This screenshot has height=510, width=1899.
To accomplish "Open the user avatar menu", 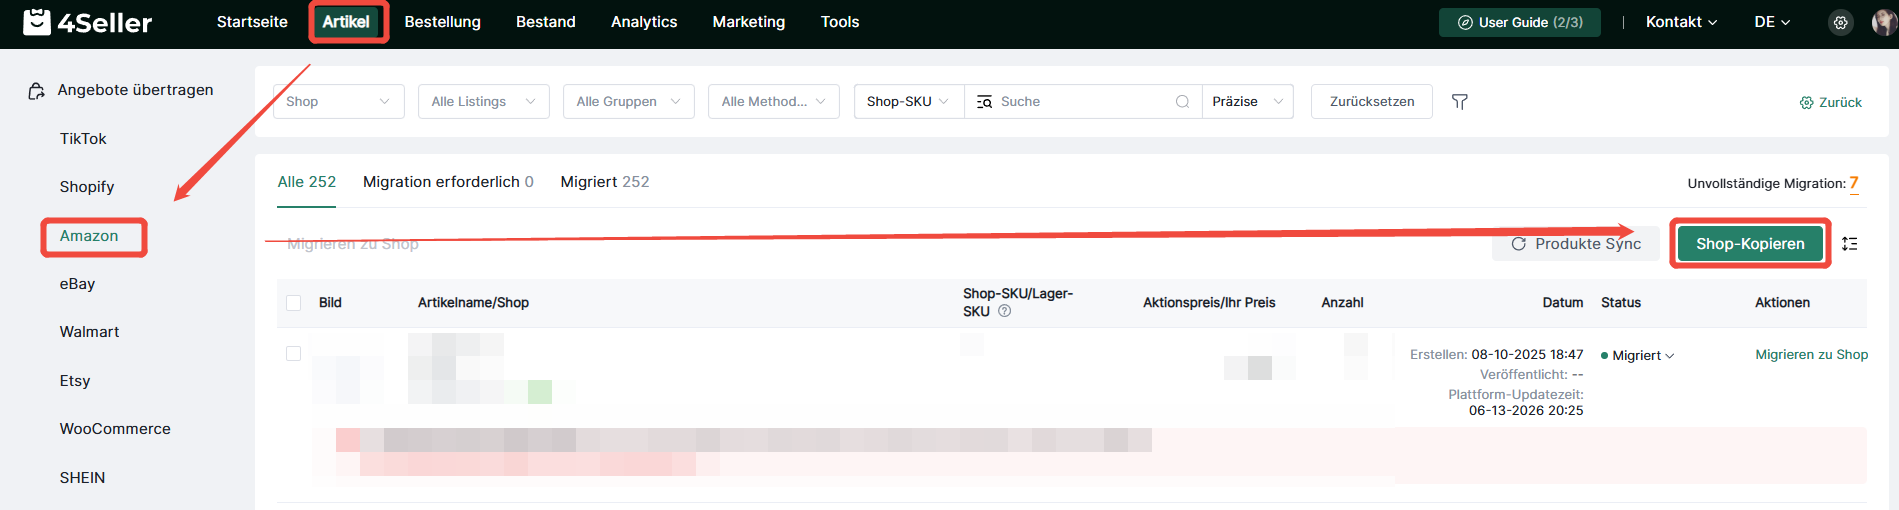I will [x=1884, y=22].
